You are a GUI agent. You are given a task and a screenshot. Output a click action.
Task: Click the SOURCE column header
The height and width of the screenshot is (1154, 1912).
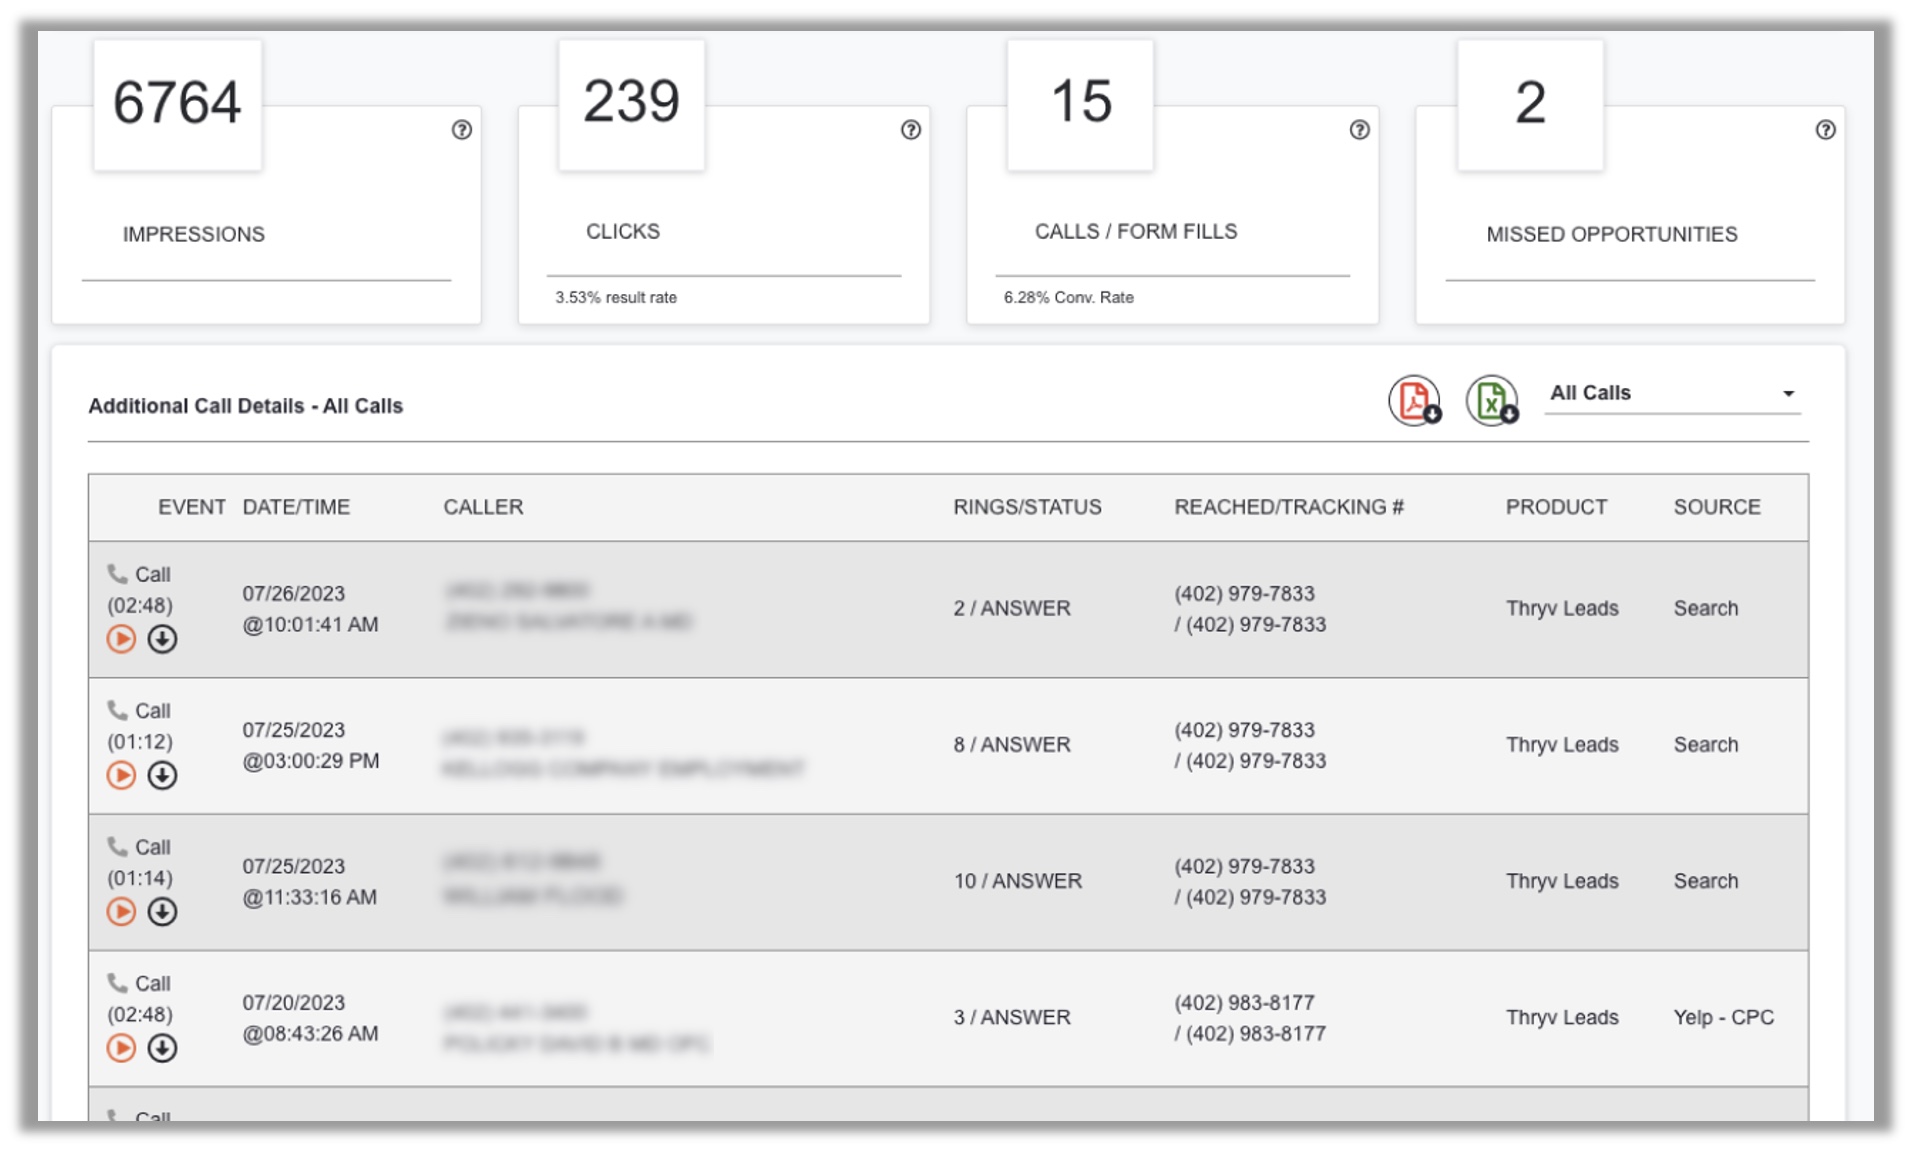(x=1717, y=507)
